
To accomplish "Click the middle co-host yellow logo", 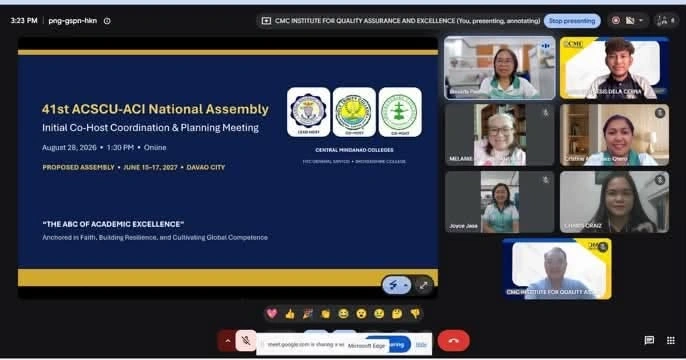I will [354, 112].
